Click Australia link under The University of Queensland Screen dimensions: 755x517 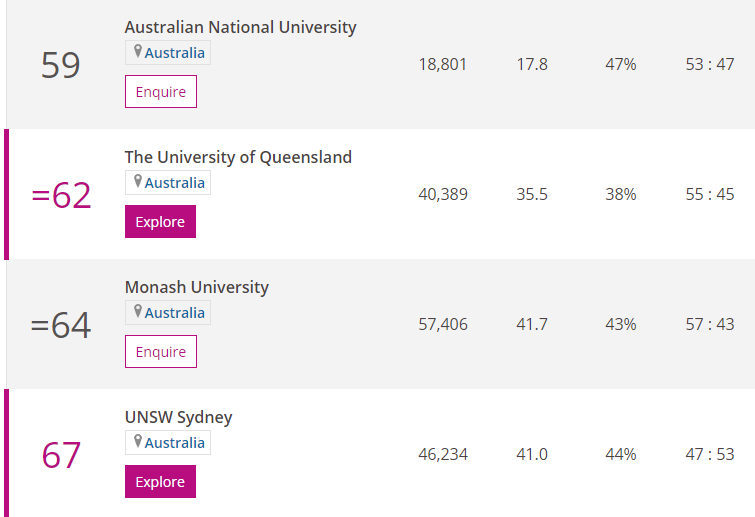[175, 183]
